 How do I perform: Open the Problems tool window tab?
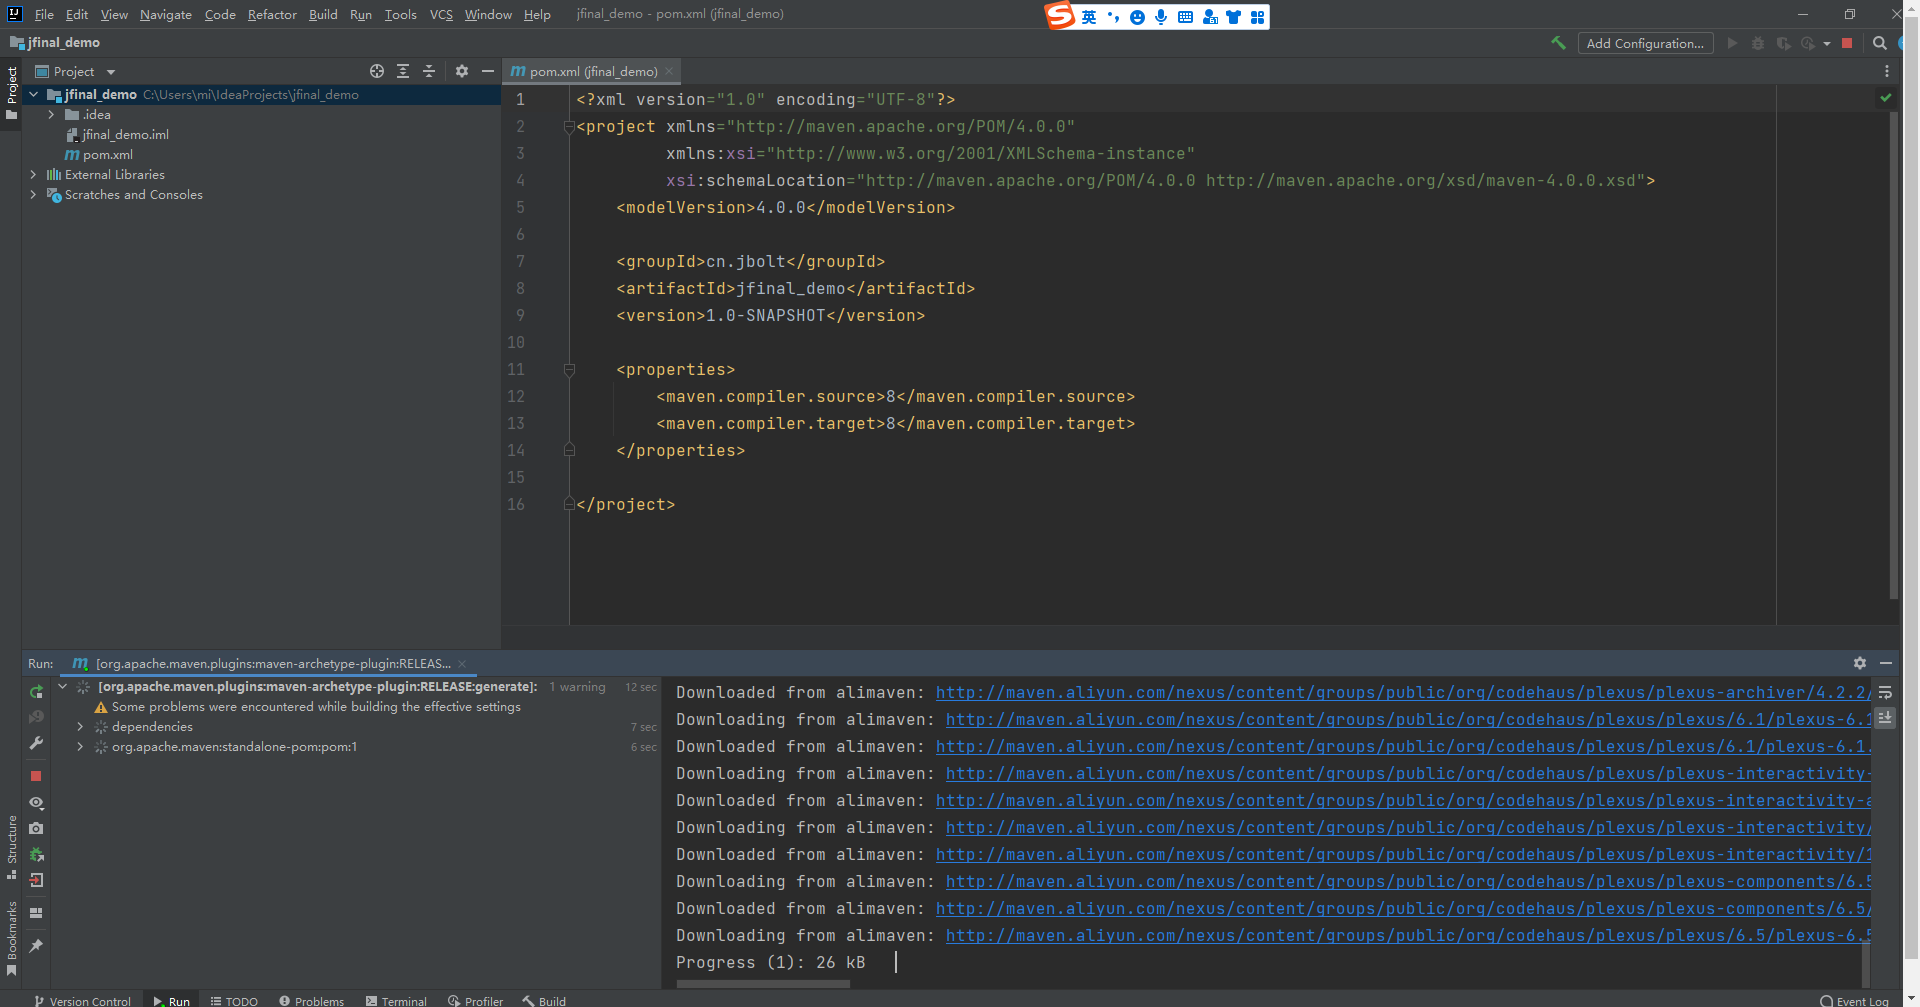[312, 1000]
